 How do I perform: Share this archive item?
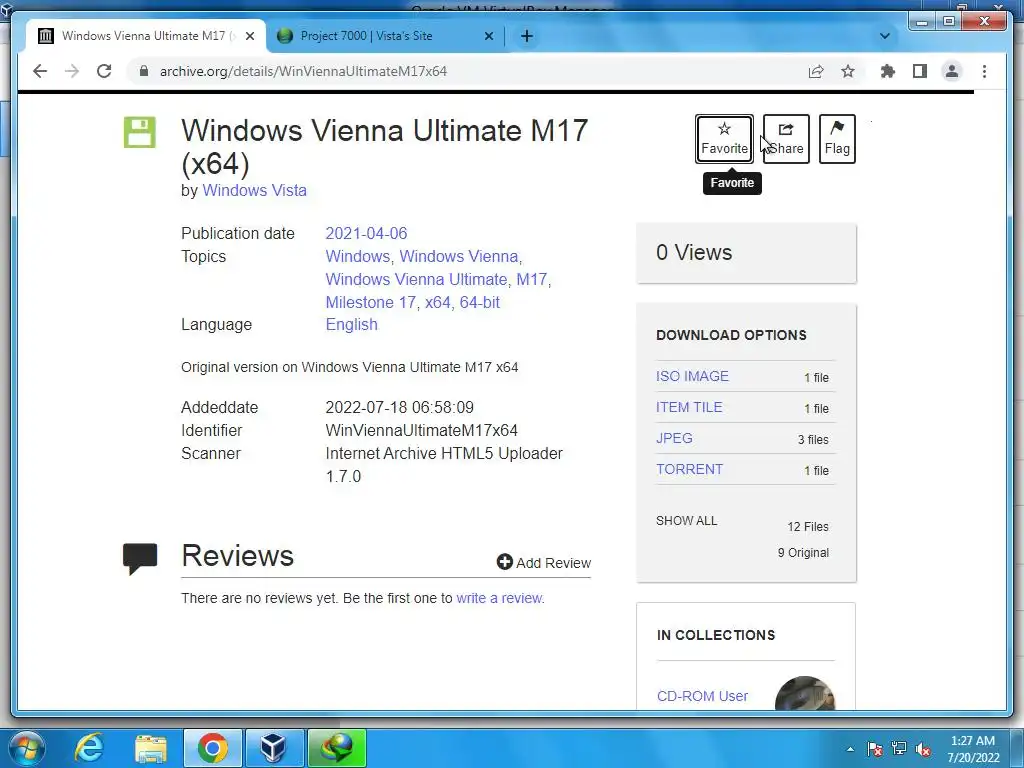tap(786, 138)
